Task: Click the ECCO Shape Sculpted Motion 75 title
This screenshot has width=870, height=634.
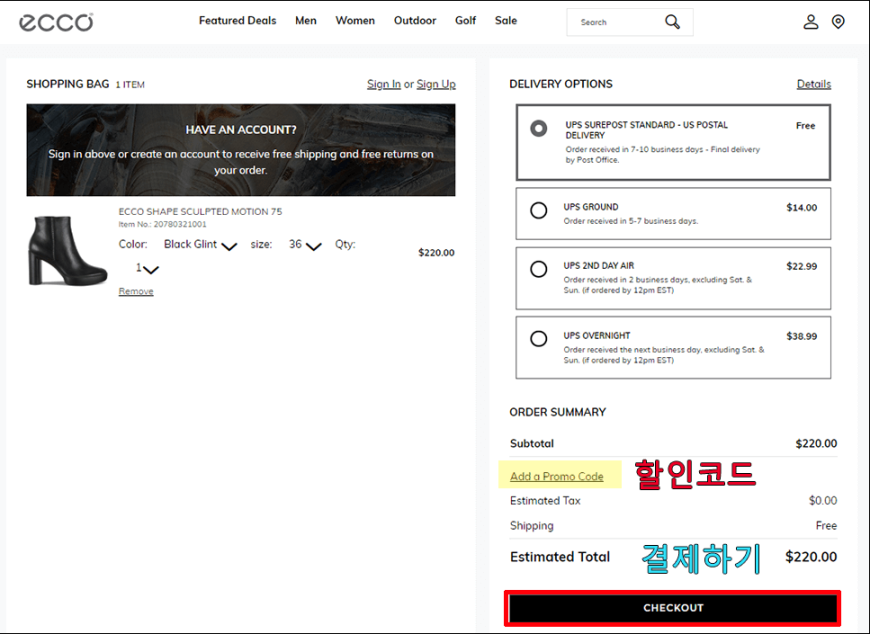Action: coord(200,211)
